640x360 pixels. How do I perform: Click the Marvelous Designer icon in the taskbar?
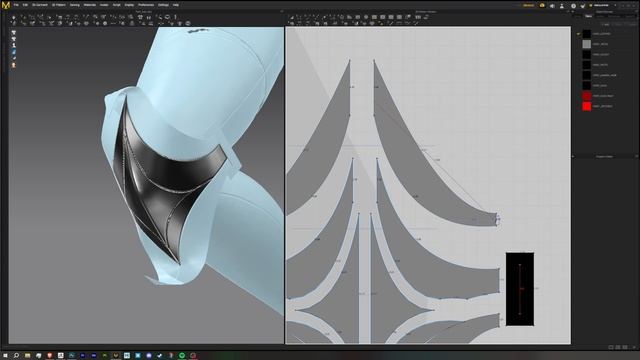pos(116,356)
